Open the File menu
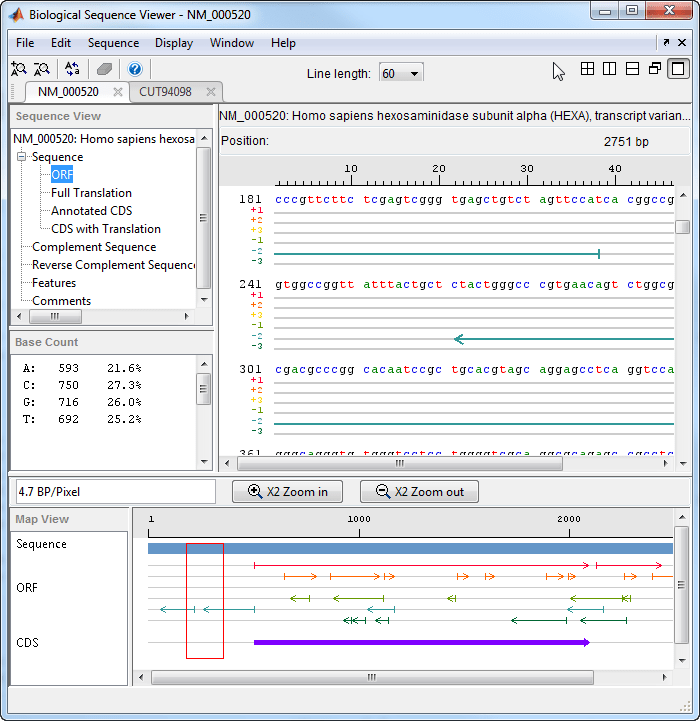Image resolution: width=700 pixels, height=721 pixels. point(25,43)
